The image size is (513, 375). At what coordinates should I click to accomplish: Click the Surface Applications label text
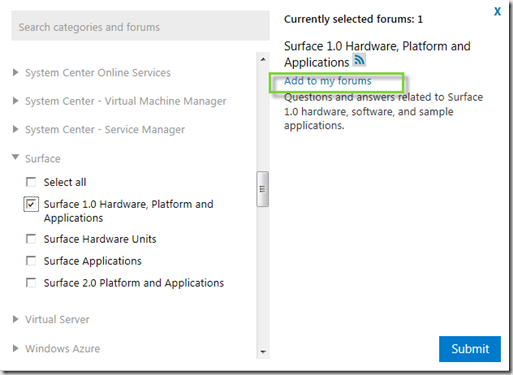[93, 261]
